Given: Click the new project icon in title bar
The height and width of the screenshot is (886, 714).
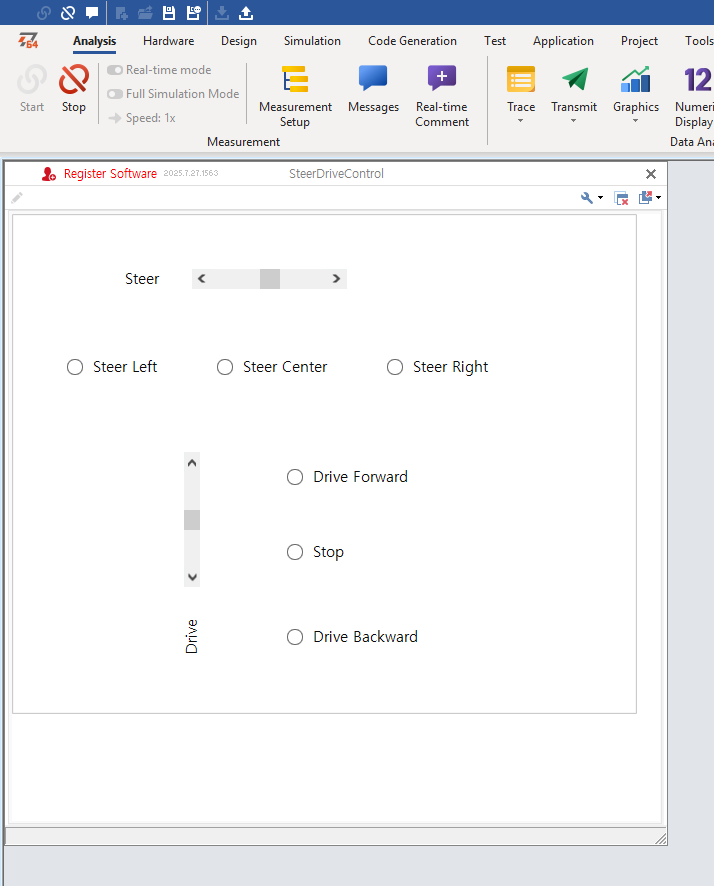Looking at the screenshot, I should (x=121, y=12).
